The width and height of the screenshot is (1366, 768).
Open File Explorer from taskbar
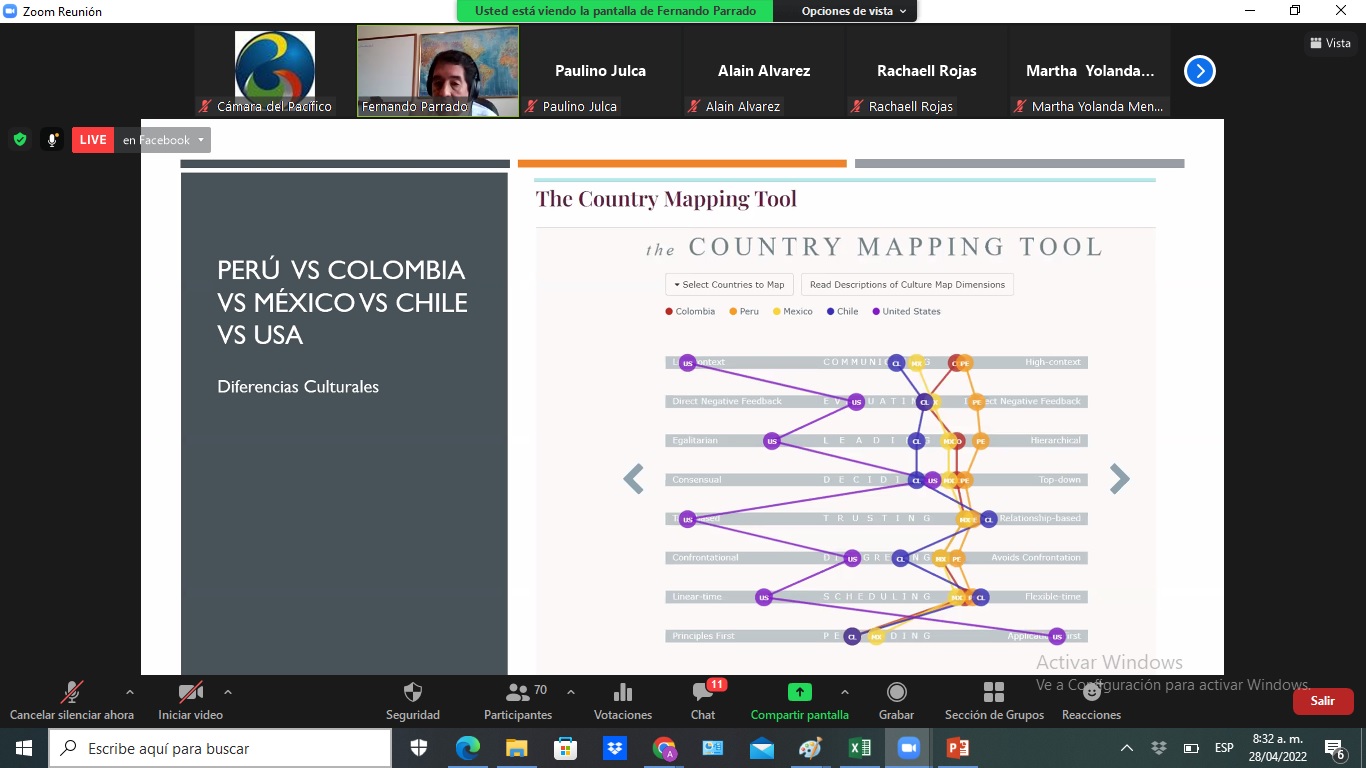[517, 748]
